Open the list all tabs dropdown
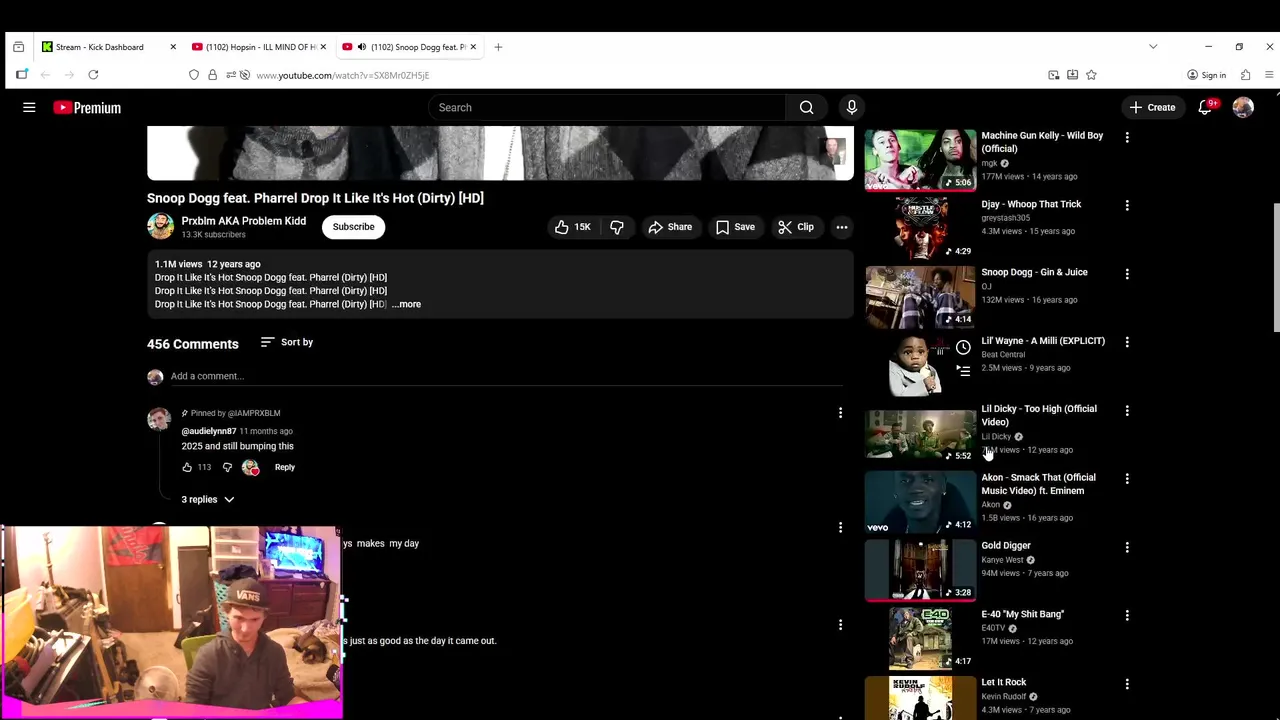The image size is (1280, 720). 1153,47
